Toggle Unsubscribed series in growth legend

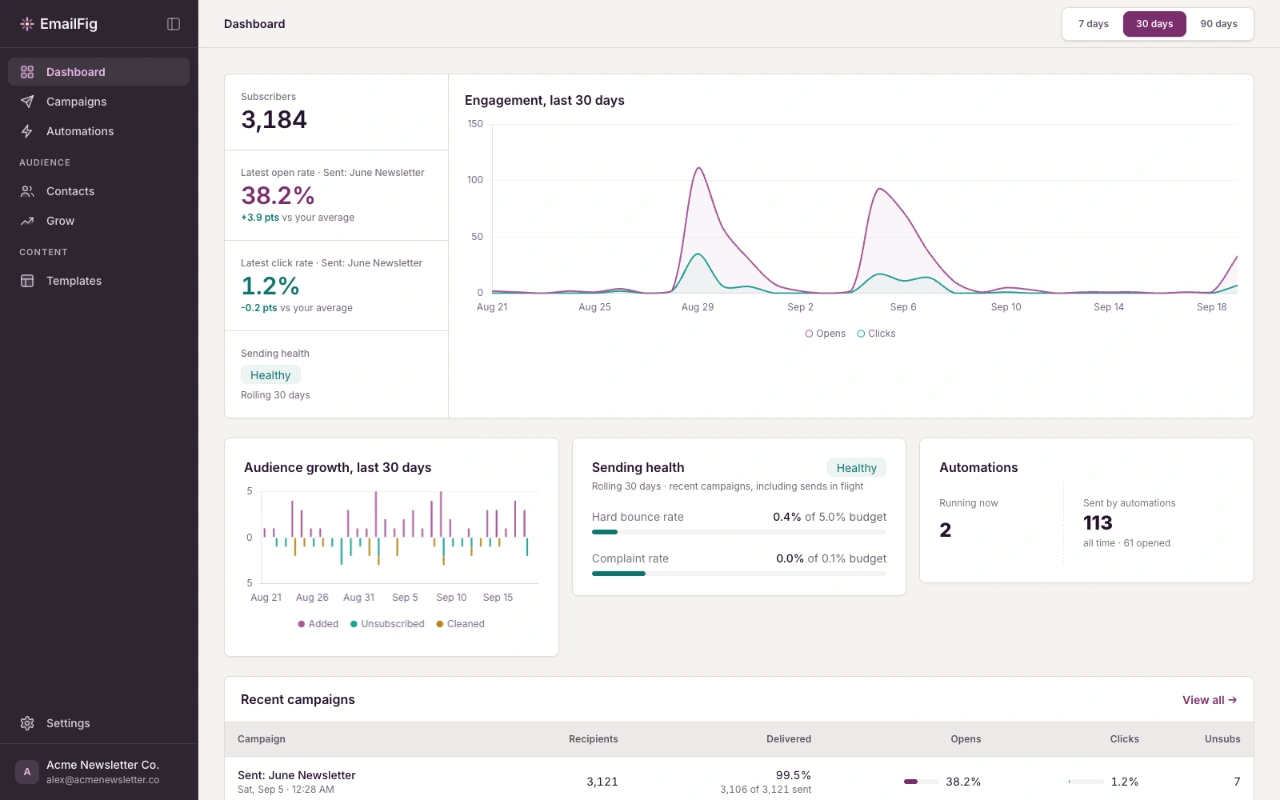(x=387, y=624)
